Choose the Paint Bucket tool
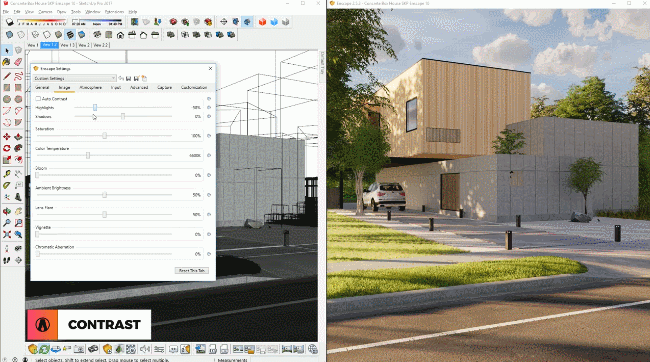The image size is (650, 362). pos(7,62)
